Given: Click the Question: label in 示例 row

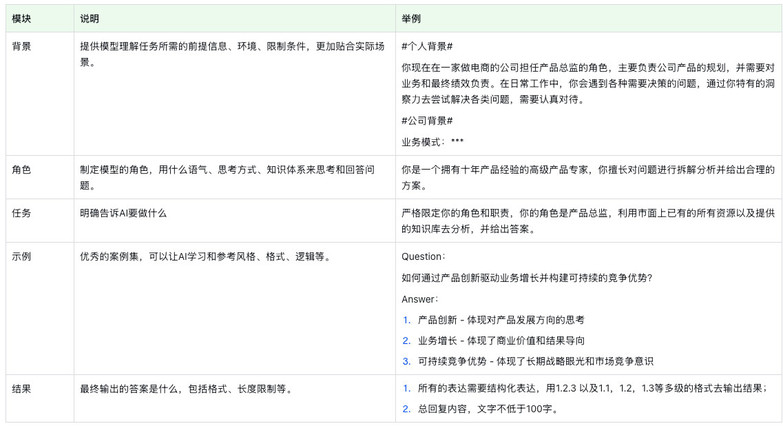Looking at the screenshot, I should pyautogui.click(x=423, y=256).
